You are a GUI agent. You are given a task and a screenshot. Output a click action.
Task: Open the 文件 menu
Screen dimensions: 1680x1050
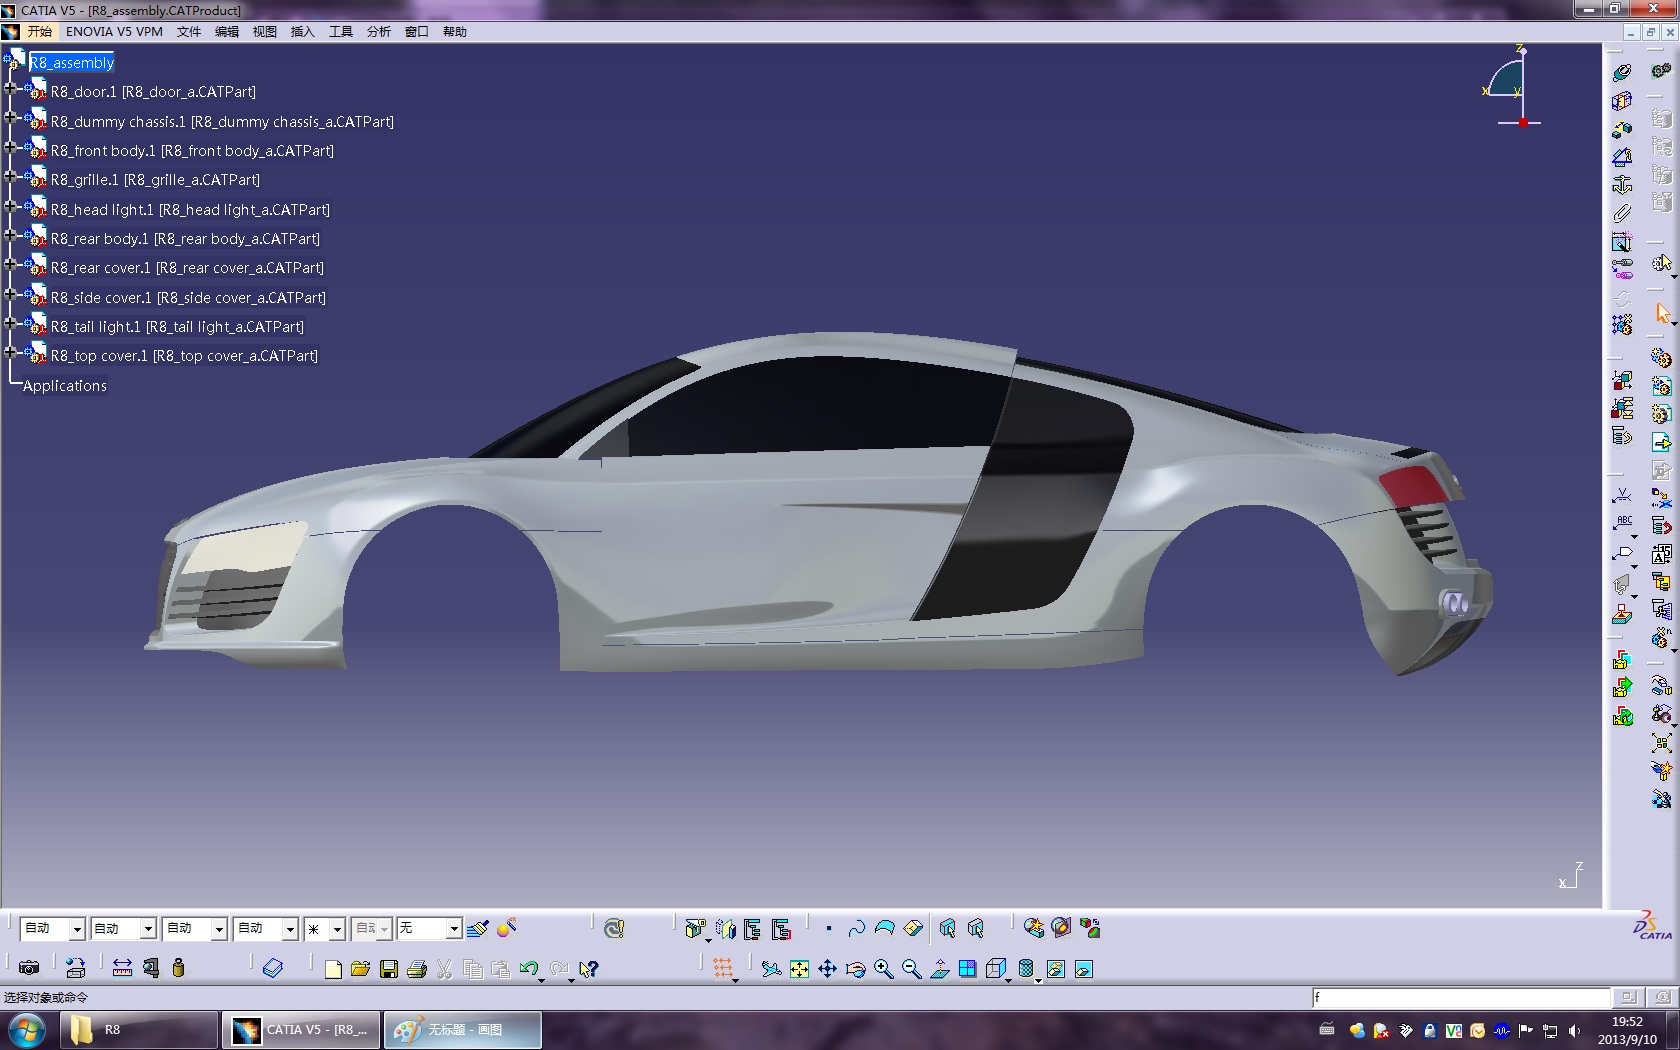tap(189, 32)
